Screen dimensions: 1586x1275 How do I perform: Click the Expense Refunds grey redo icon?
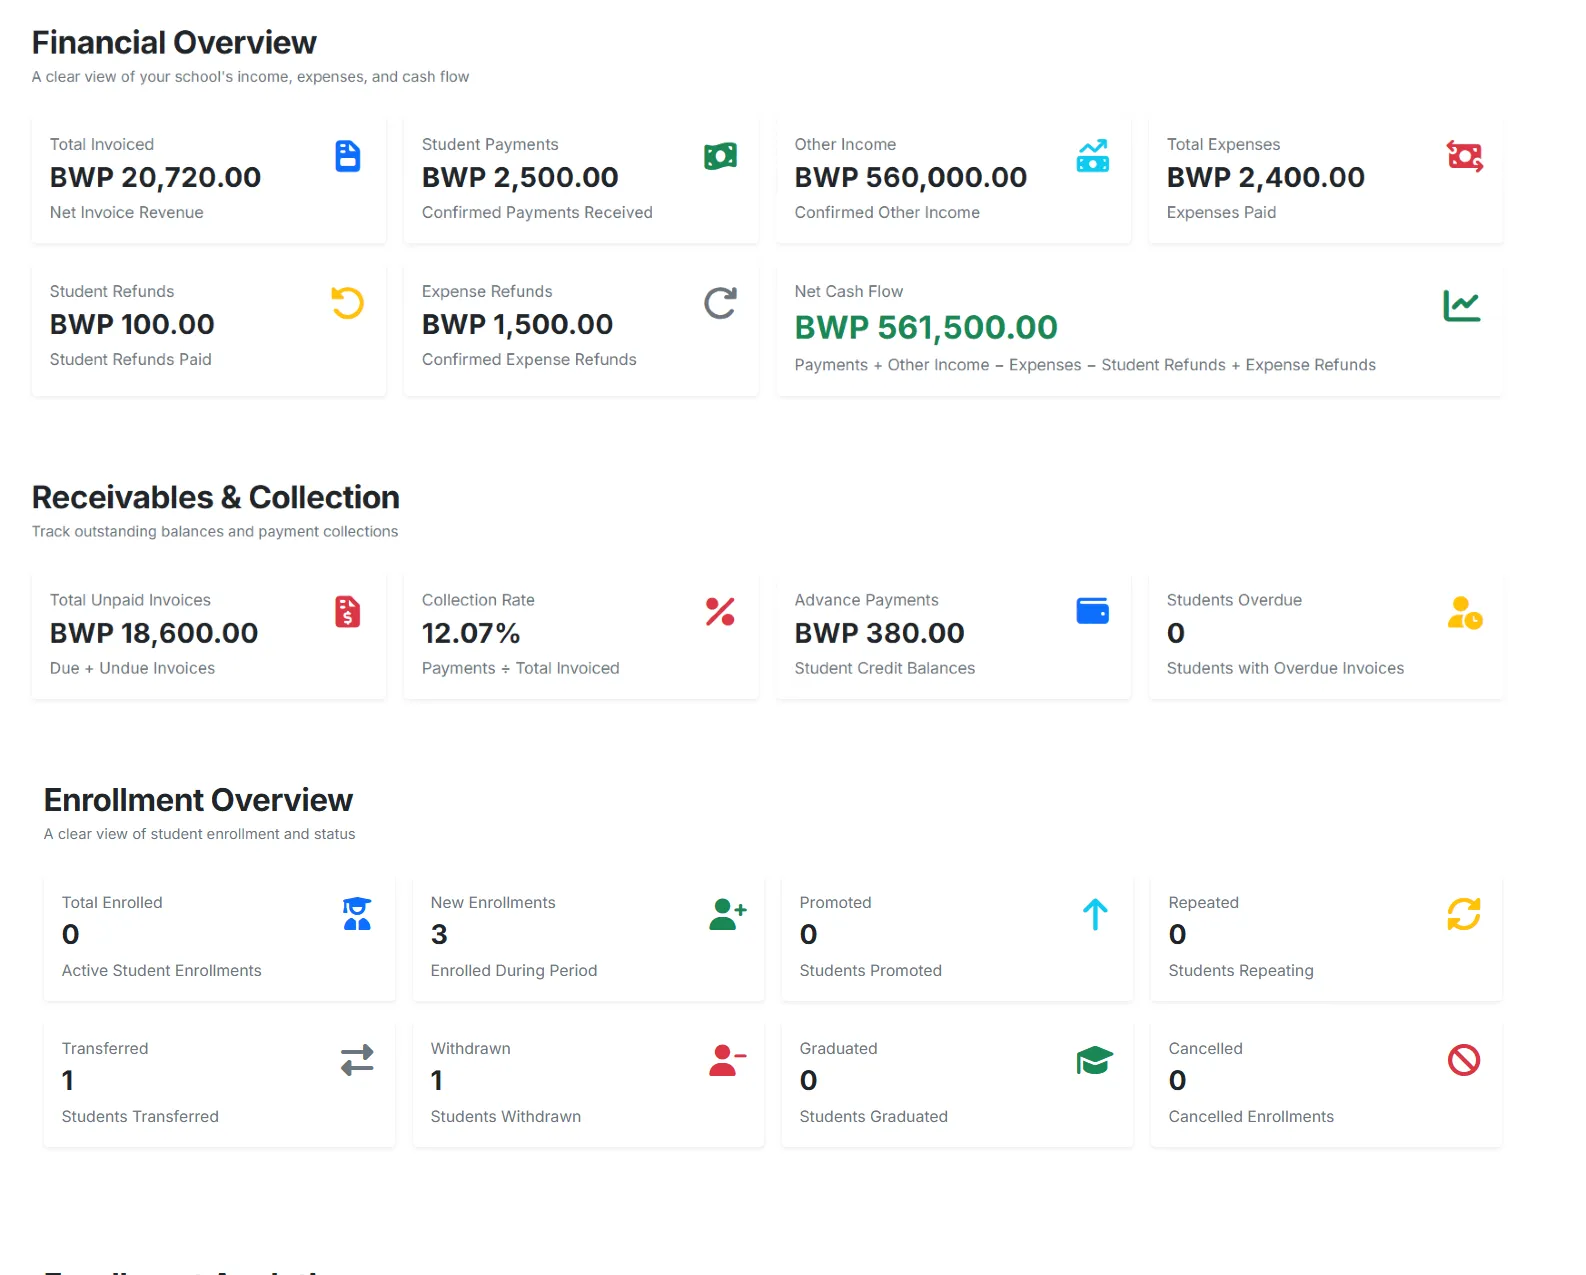720,303
